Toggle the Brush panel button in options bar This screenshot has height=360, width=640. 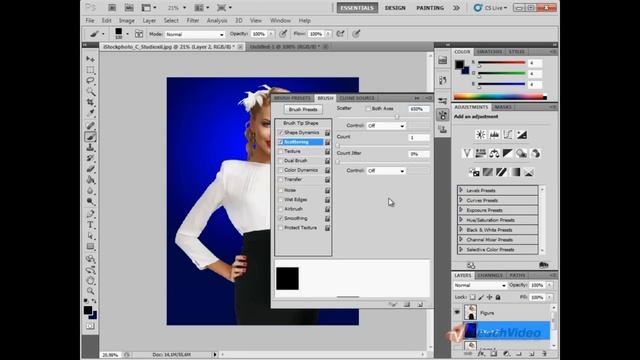tap(139, 34)
